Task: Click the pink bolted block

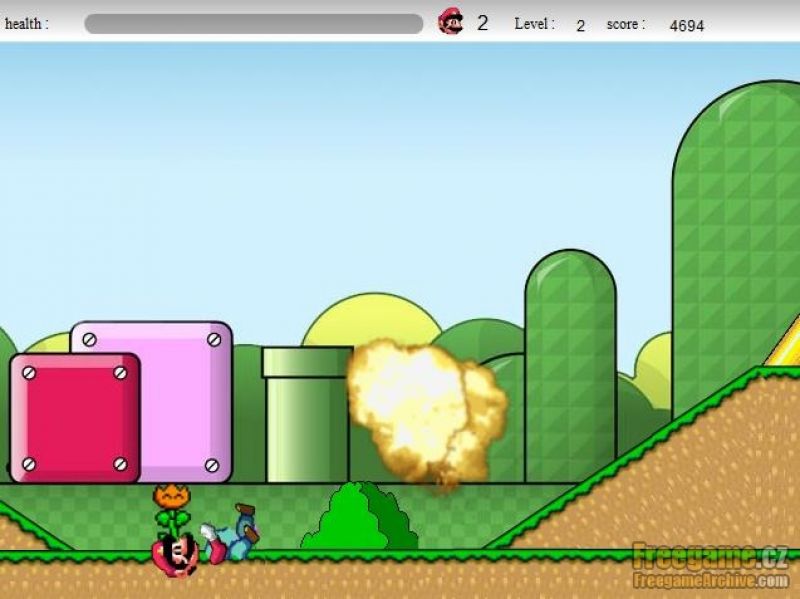Action: (185, 402)
